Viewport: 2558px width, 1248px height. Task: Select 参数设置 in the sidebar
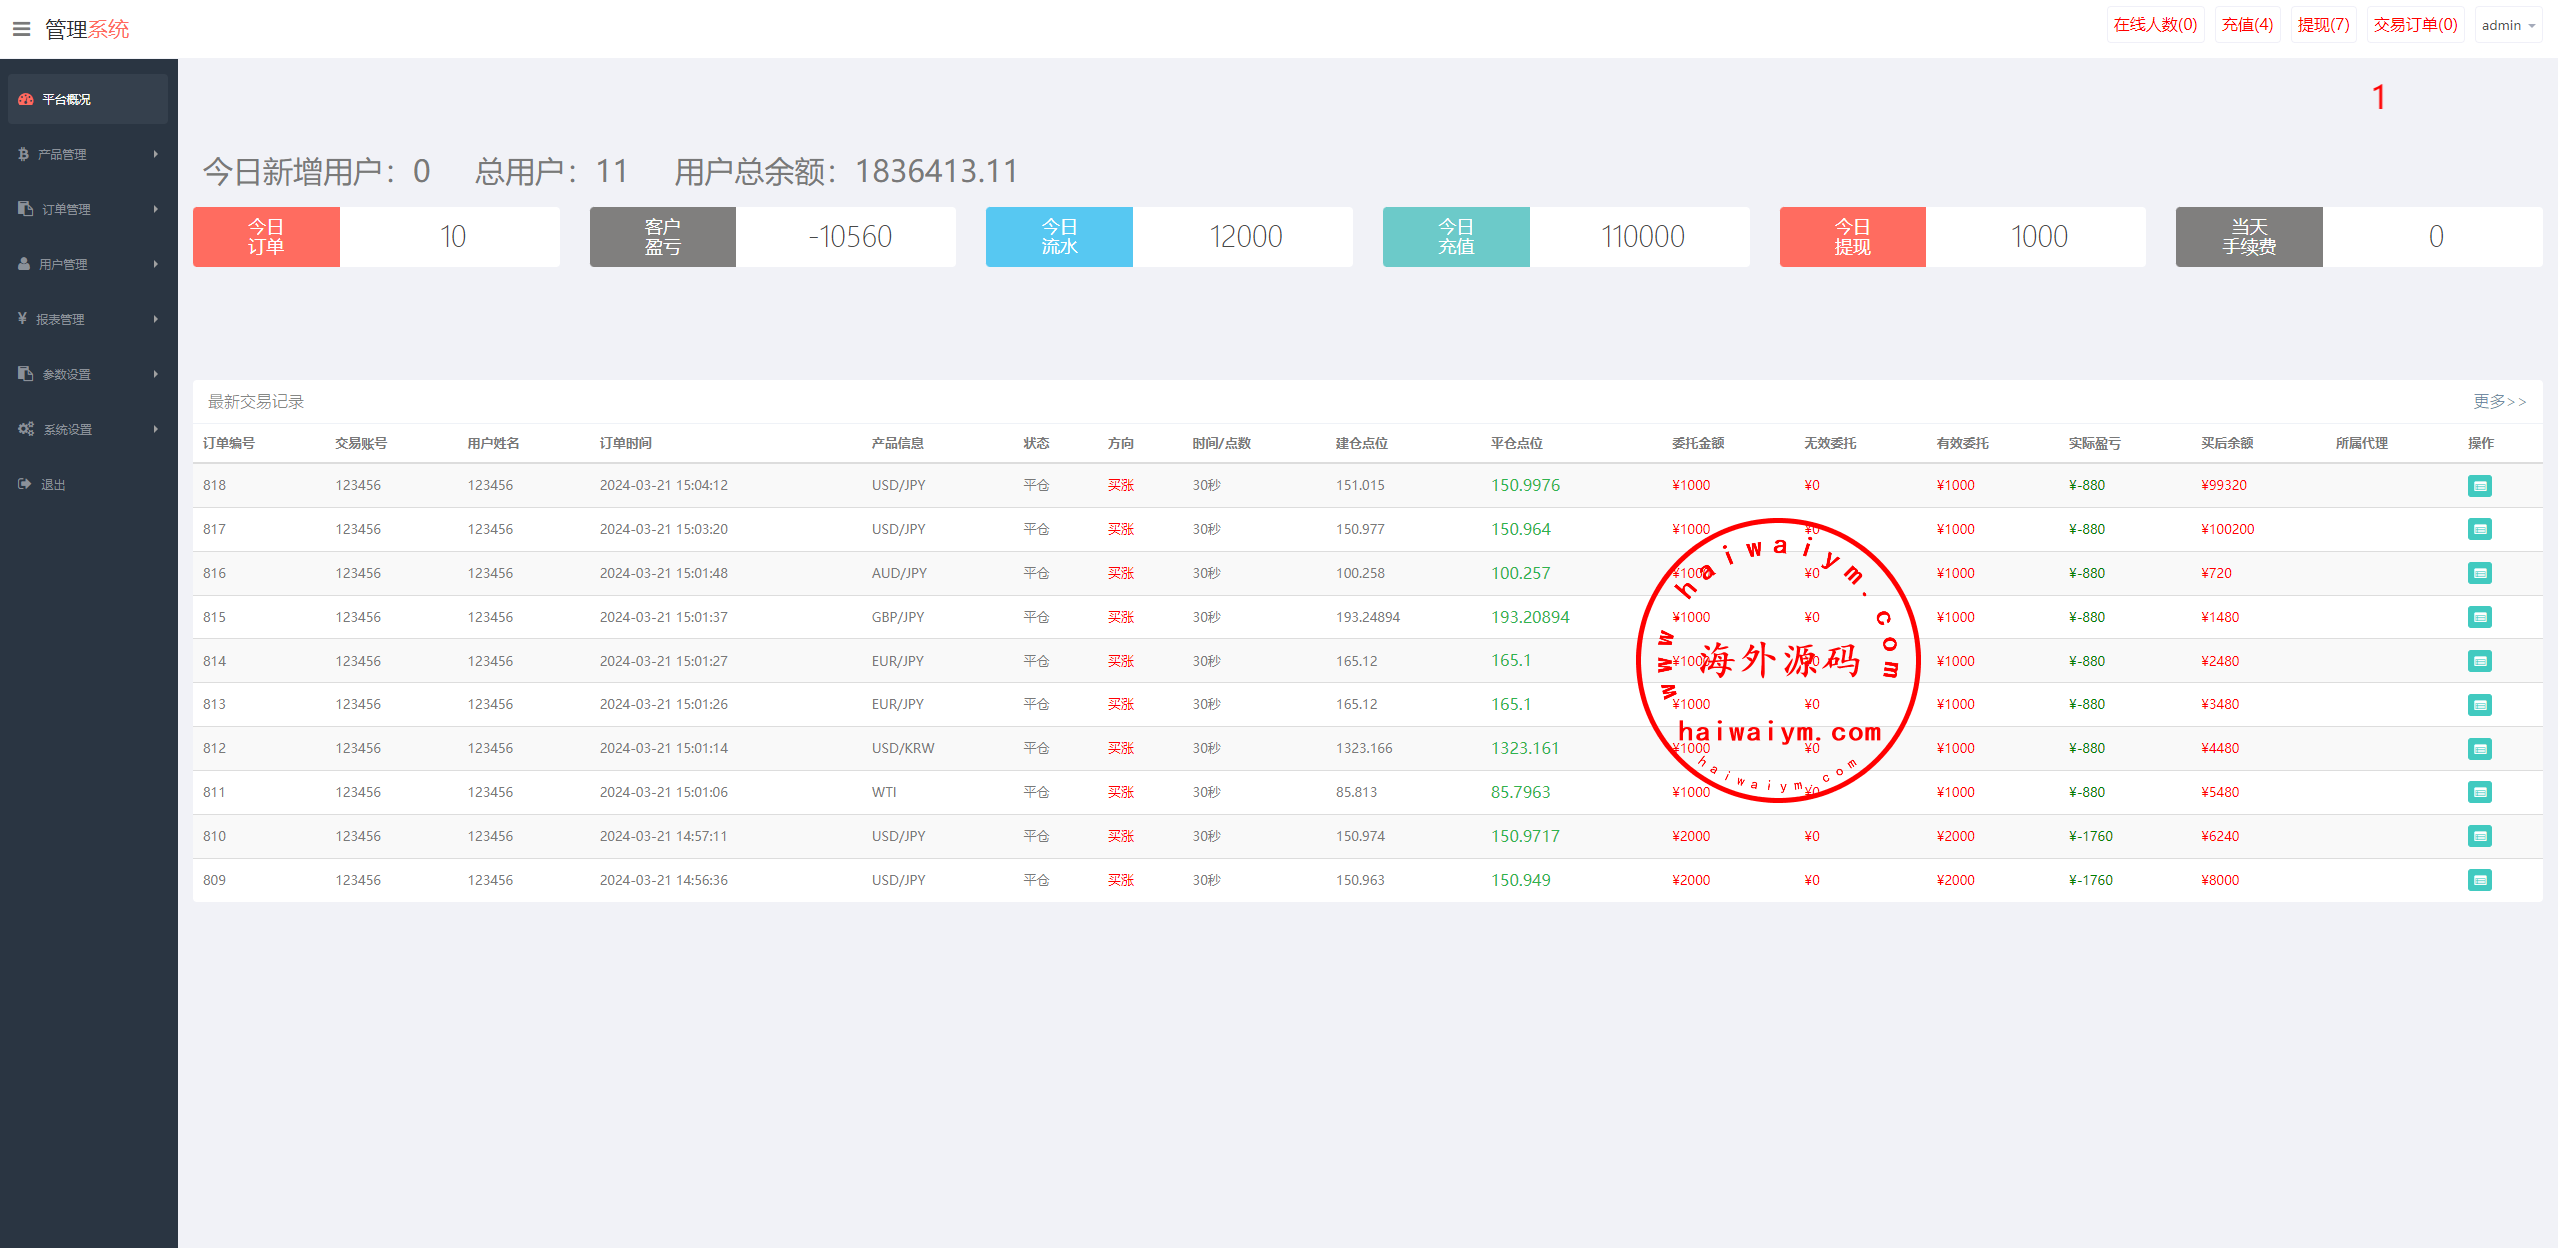coord(66,374)
